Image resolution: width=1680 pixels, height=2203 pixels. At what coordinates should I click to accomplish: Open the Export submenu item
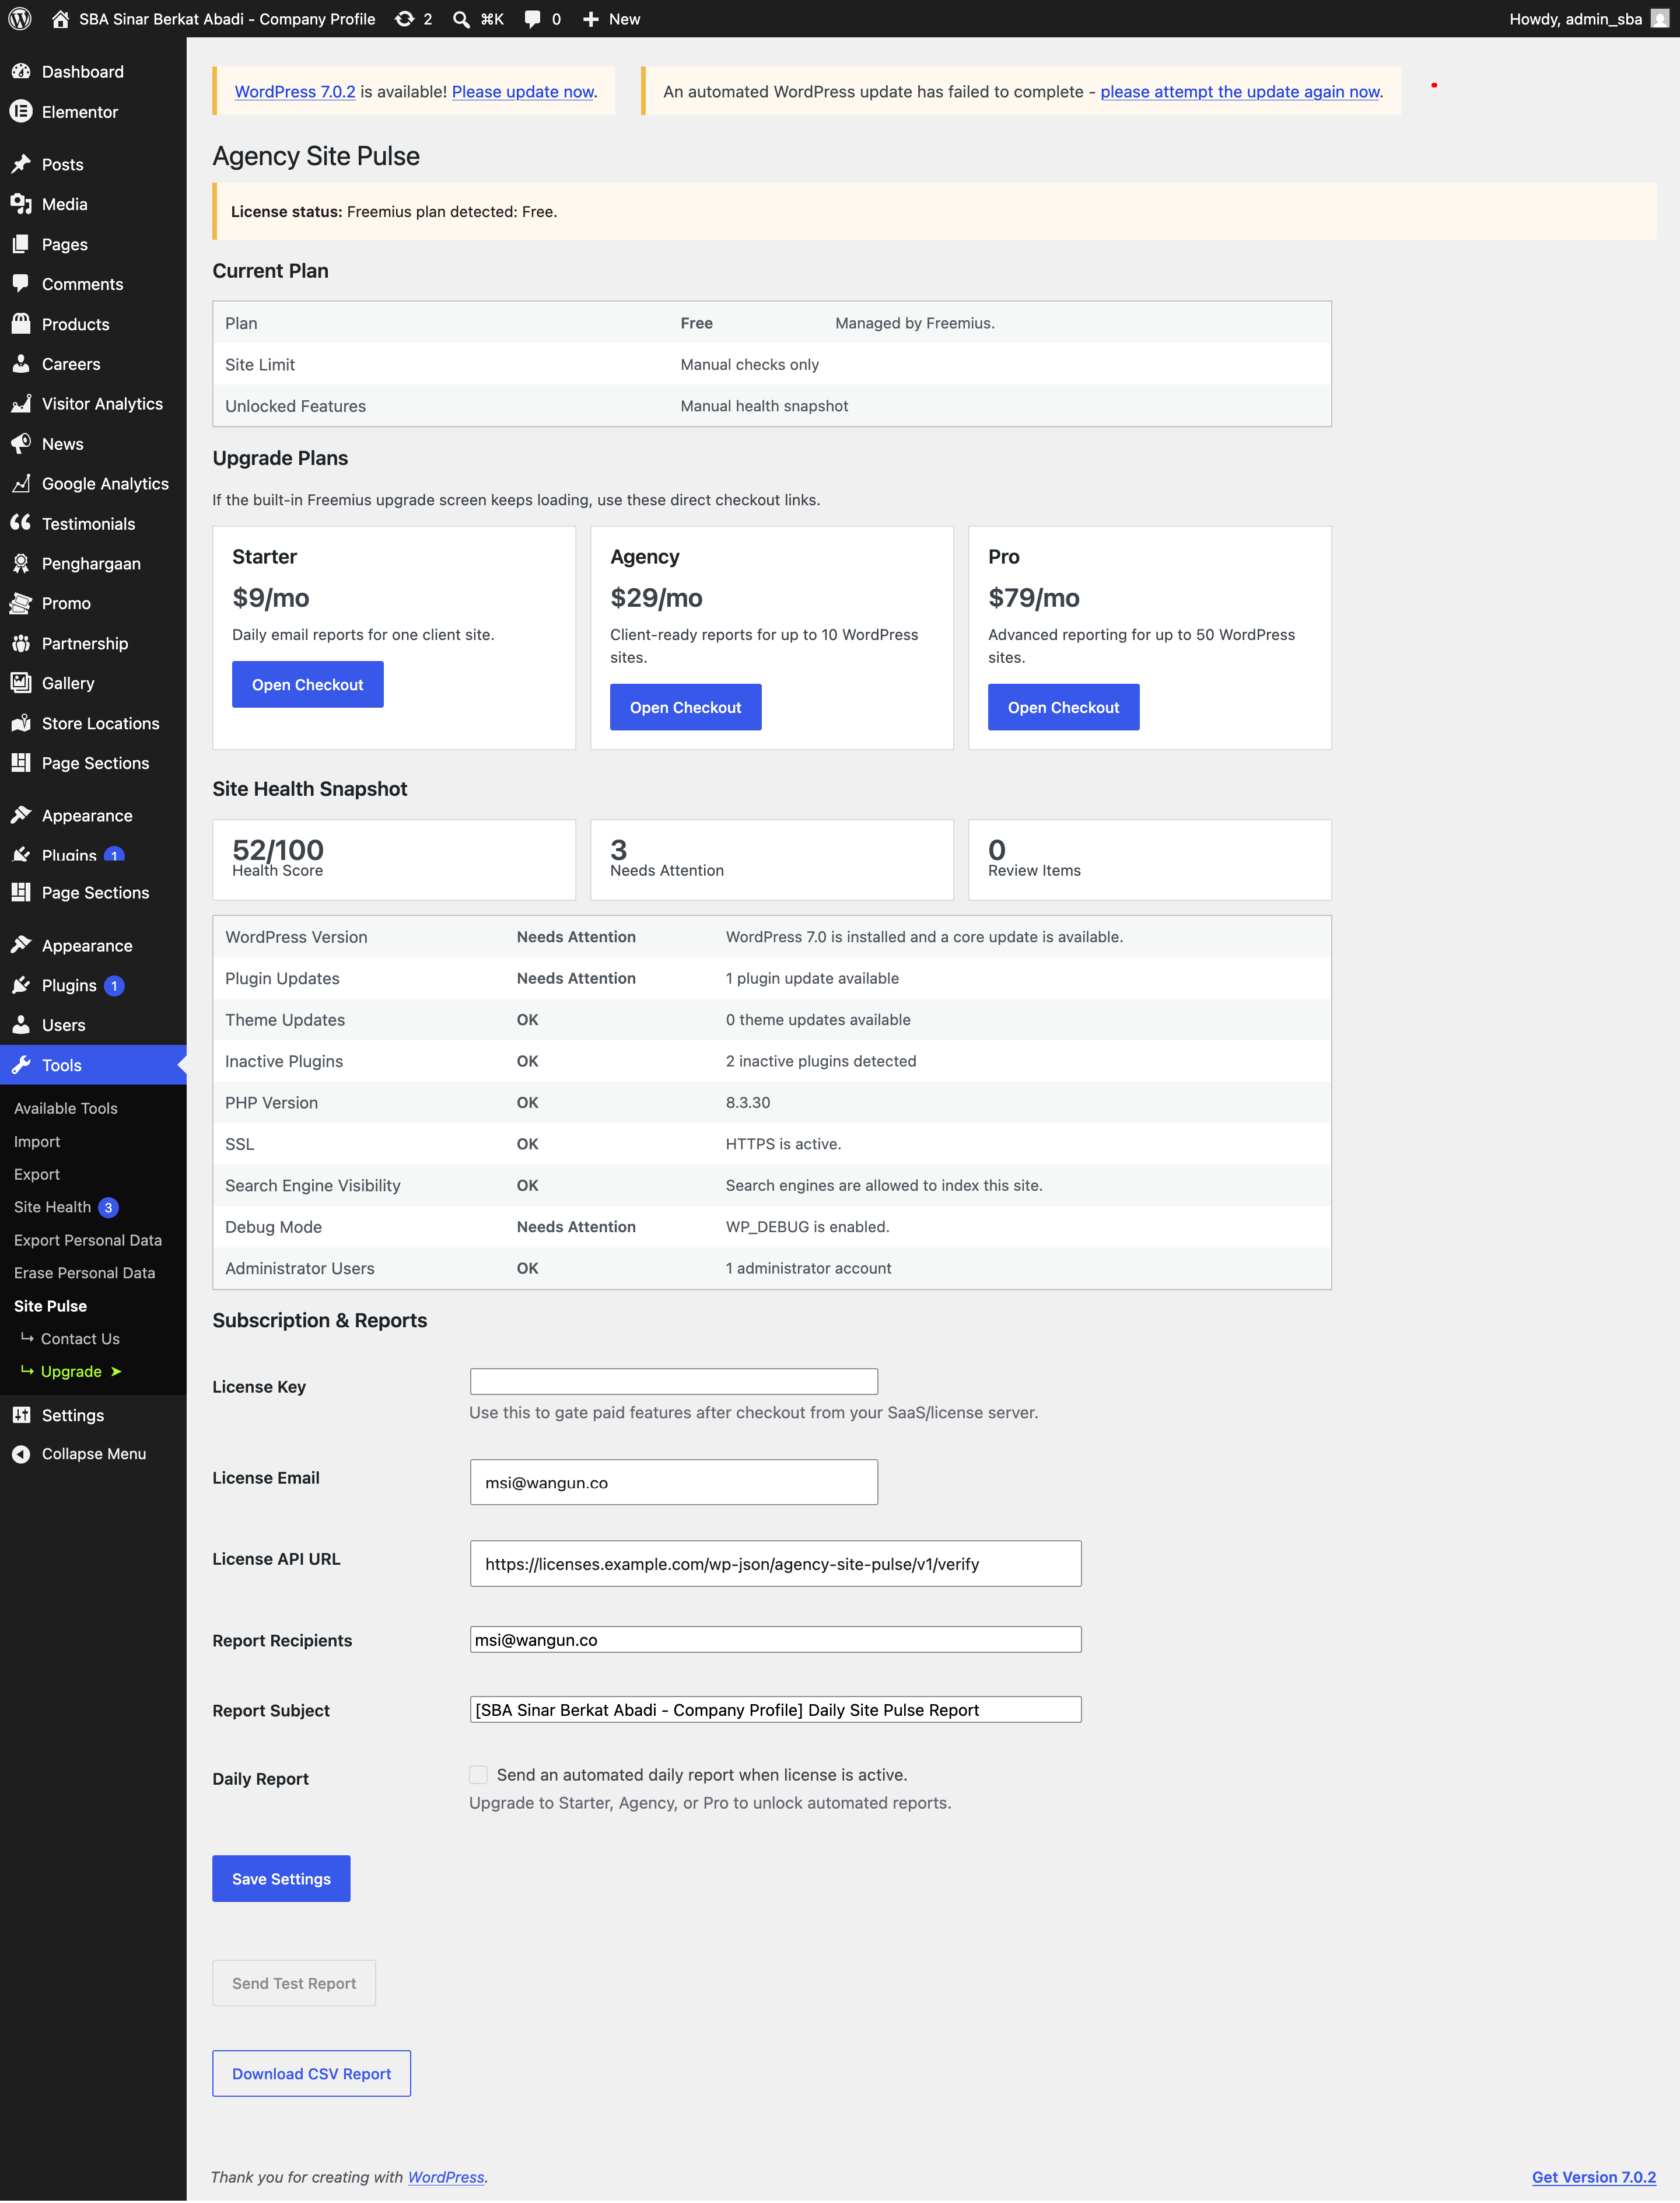click(x=37, y=1174)
